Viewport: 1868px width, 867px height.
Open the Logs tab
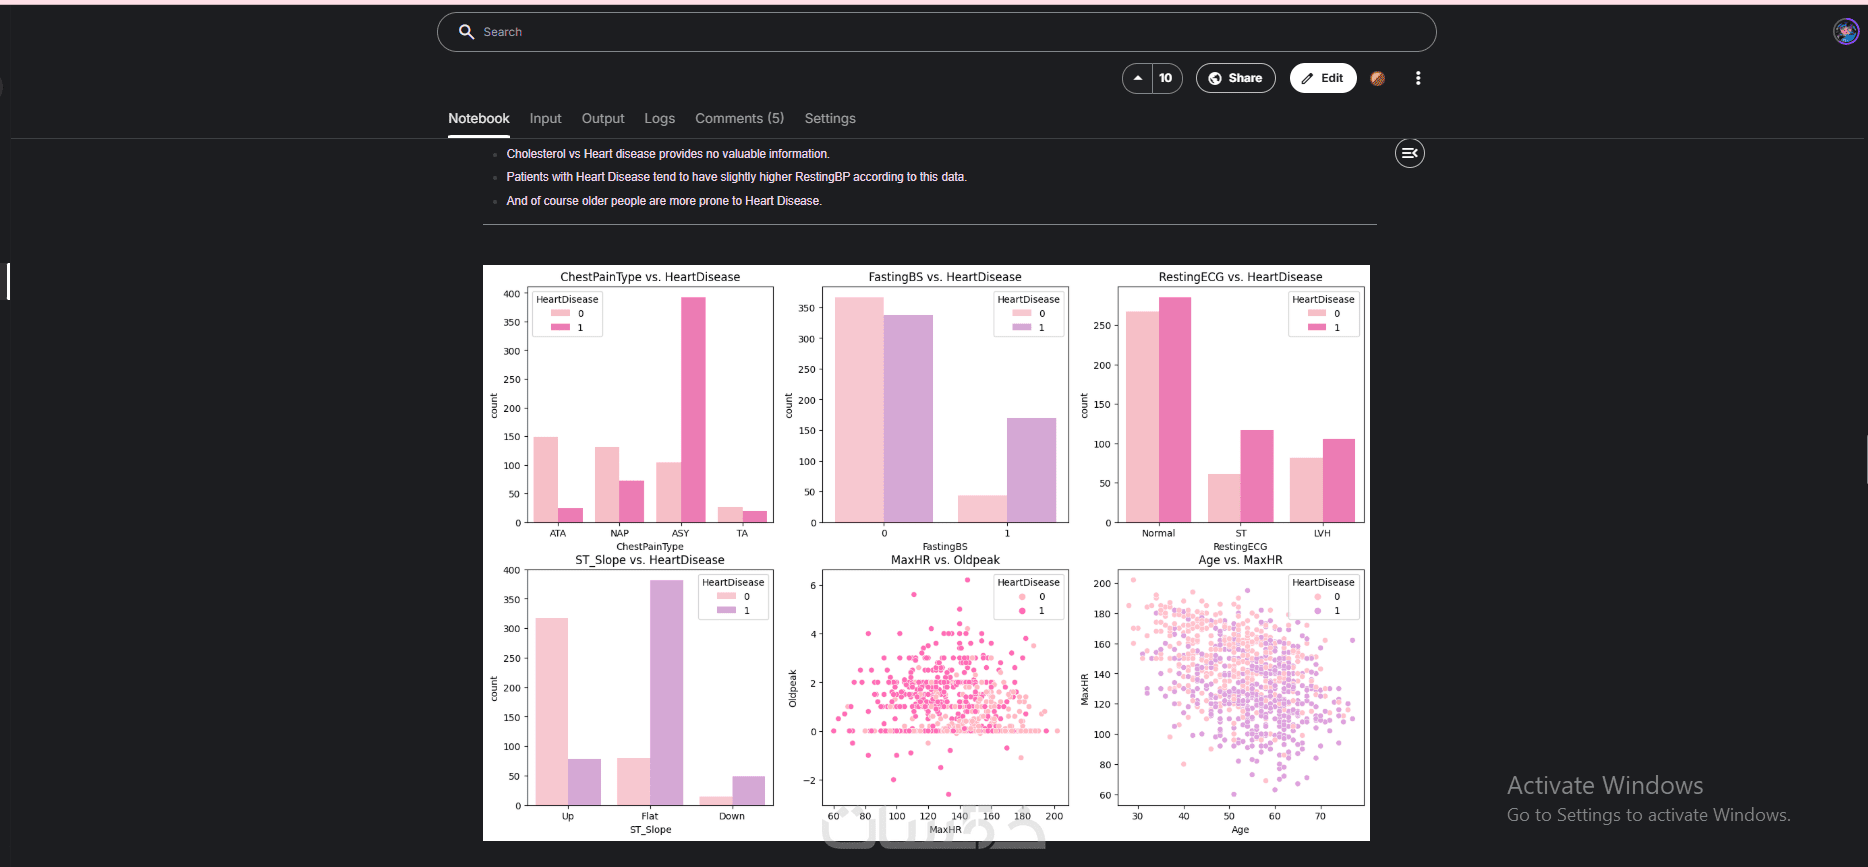660,118
